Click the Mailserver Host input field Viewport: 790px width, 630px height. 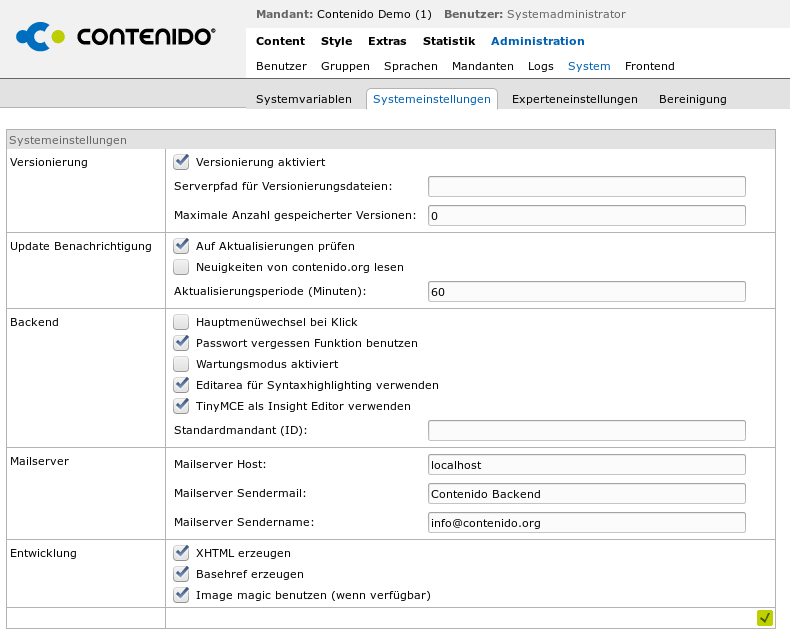[586, 465]
